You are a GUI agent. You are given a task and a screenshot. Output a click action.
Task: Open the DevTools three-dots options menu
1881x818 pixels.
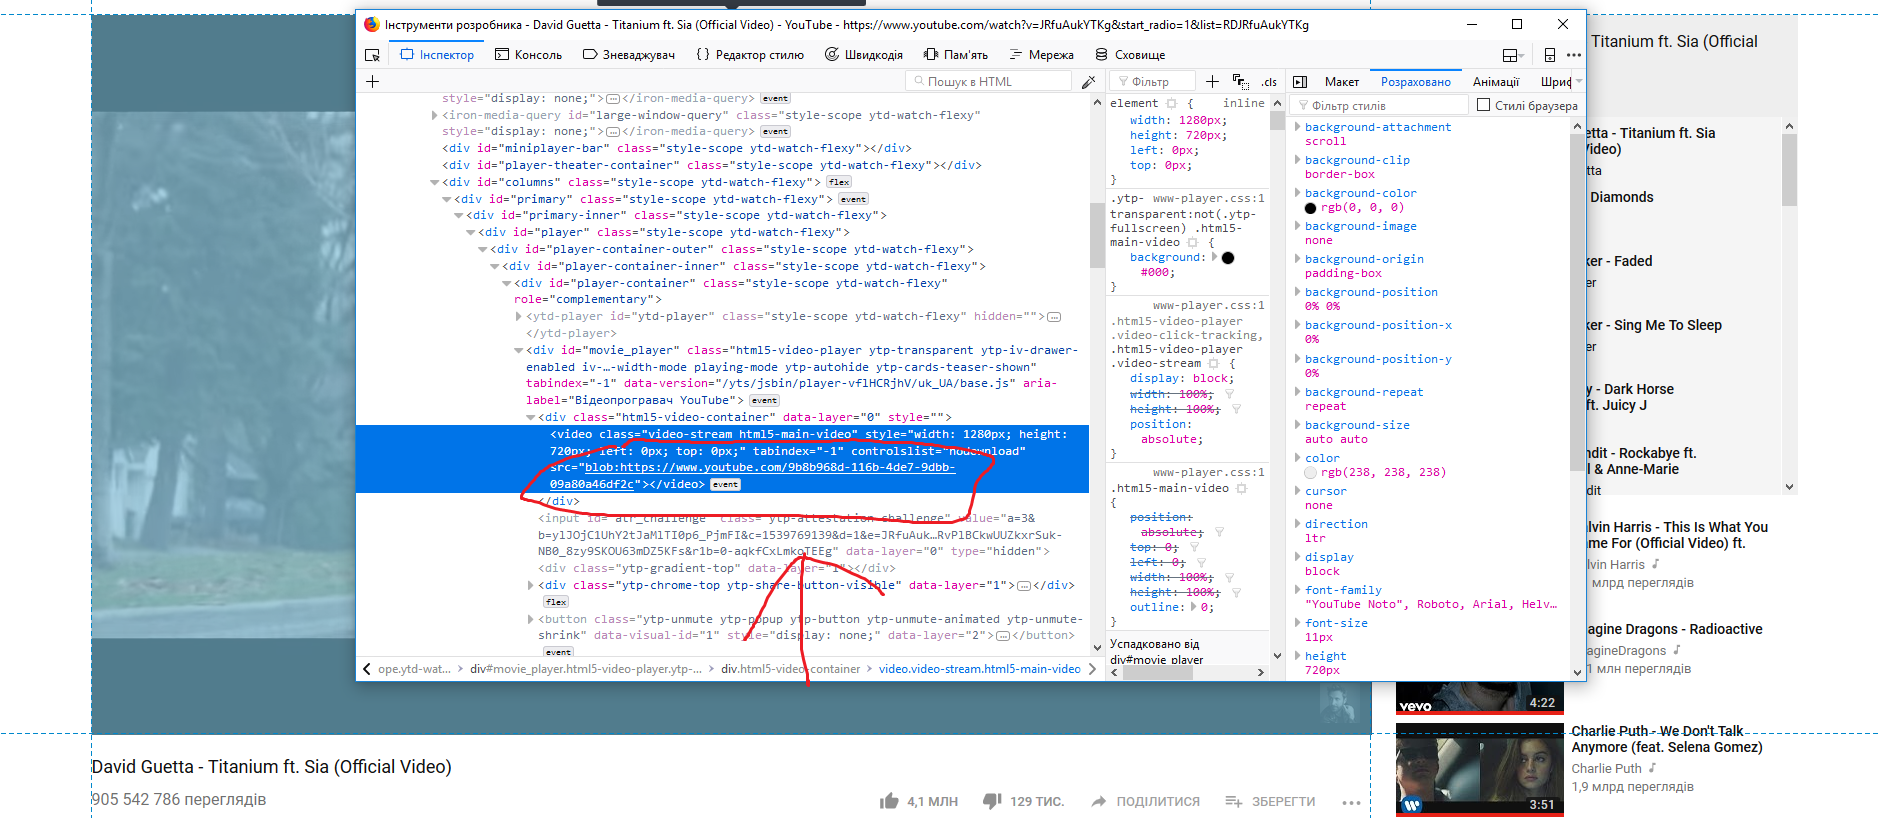(1574, 55)
